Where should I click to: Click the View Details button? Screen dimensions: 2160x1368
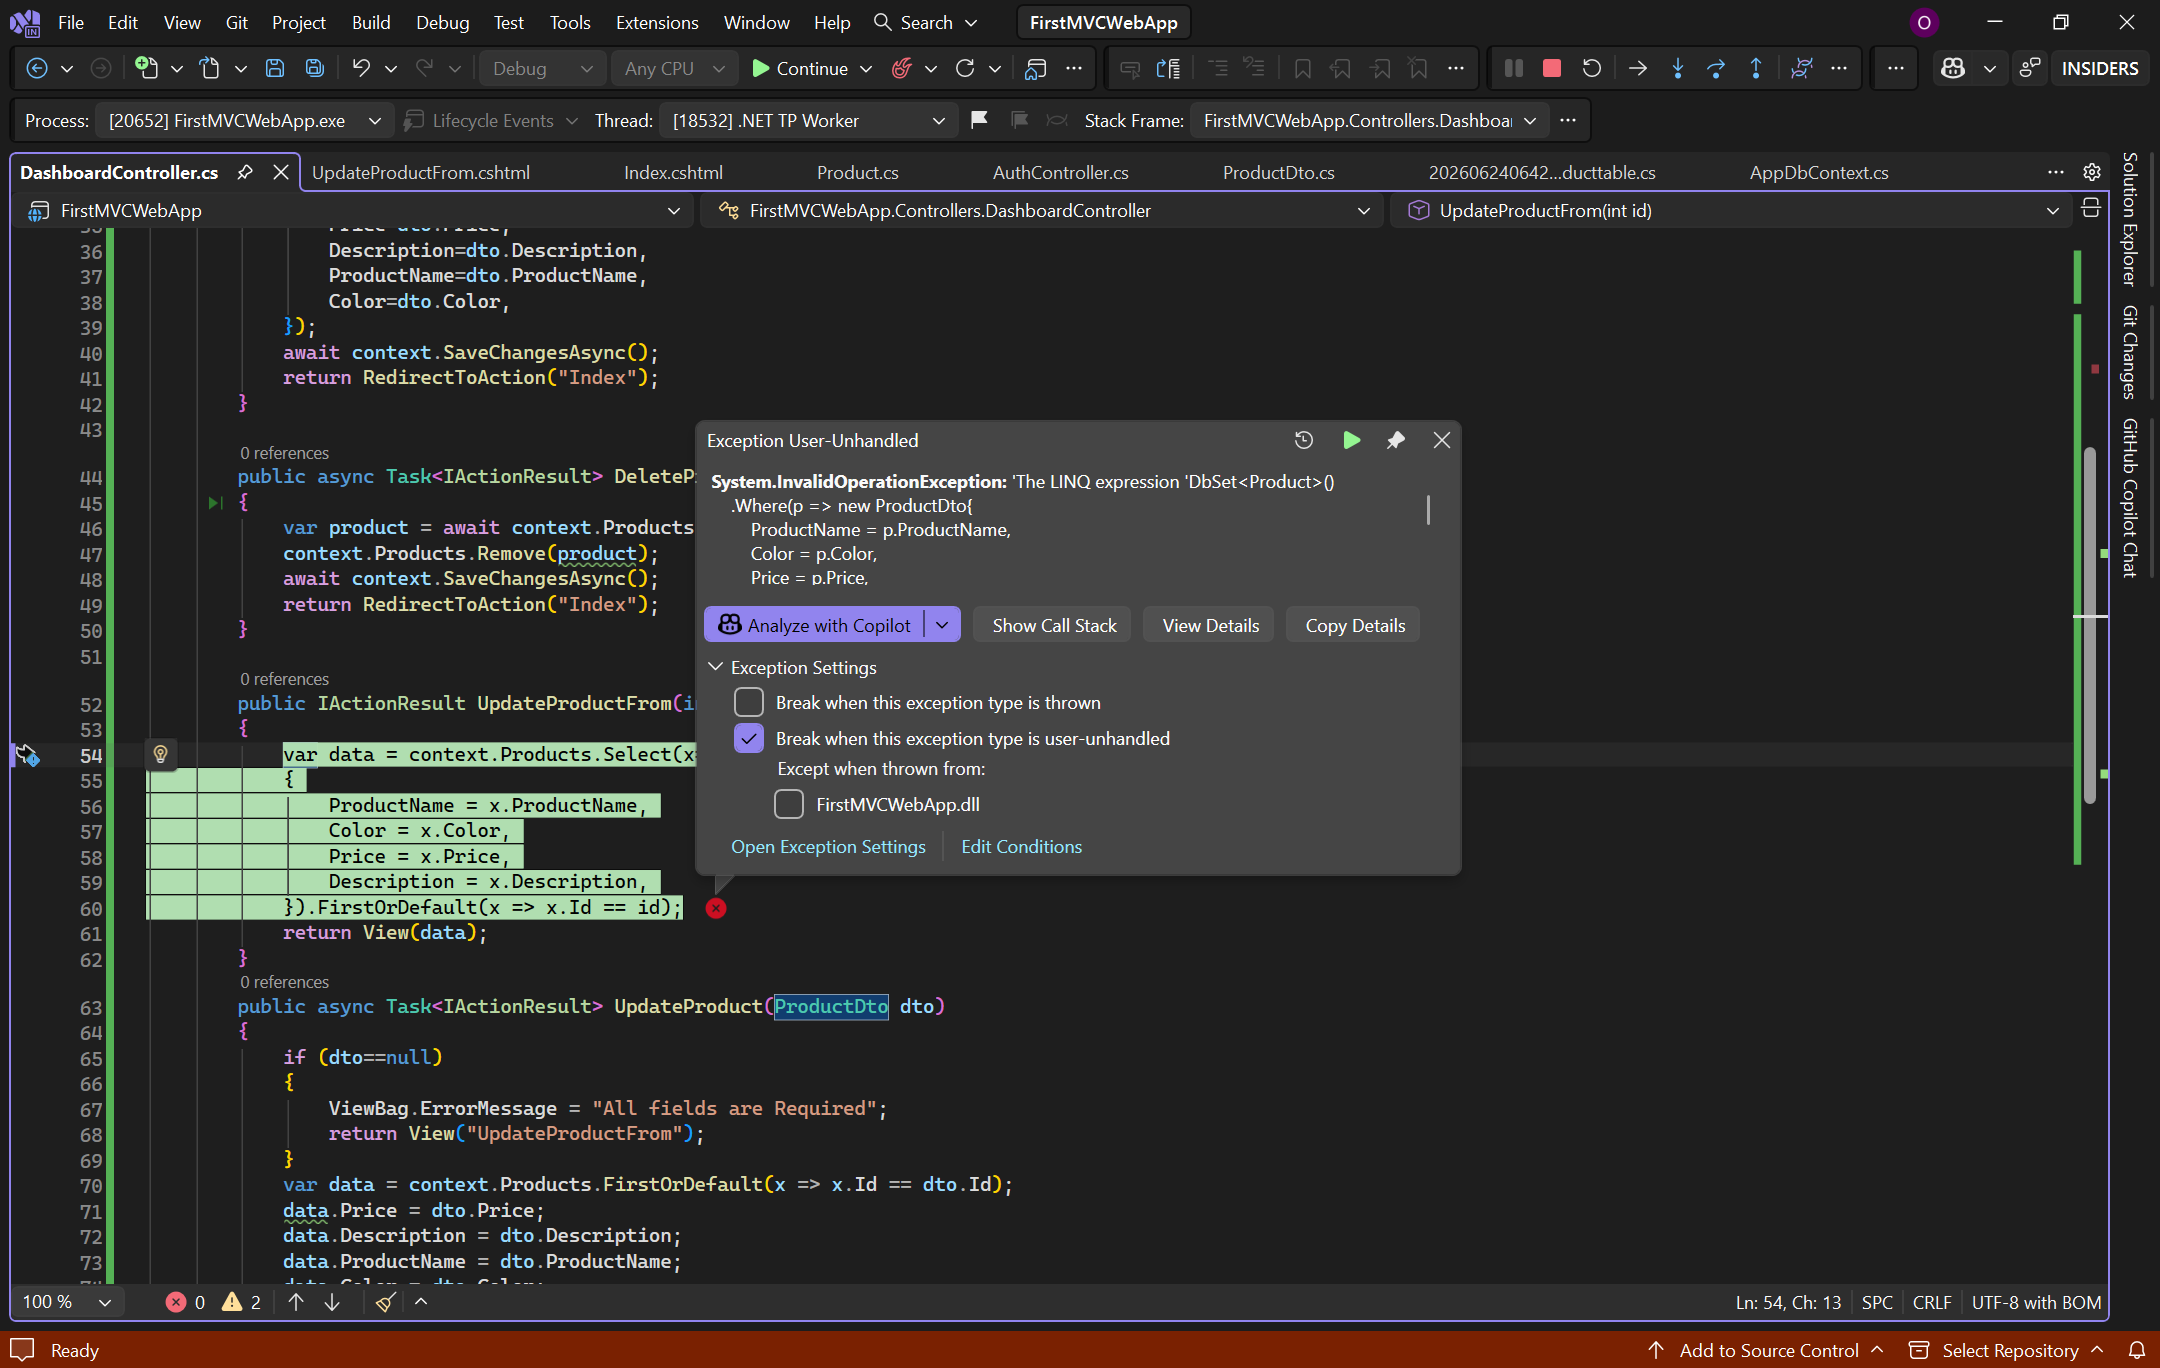pos(1211,625)
